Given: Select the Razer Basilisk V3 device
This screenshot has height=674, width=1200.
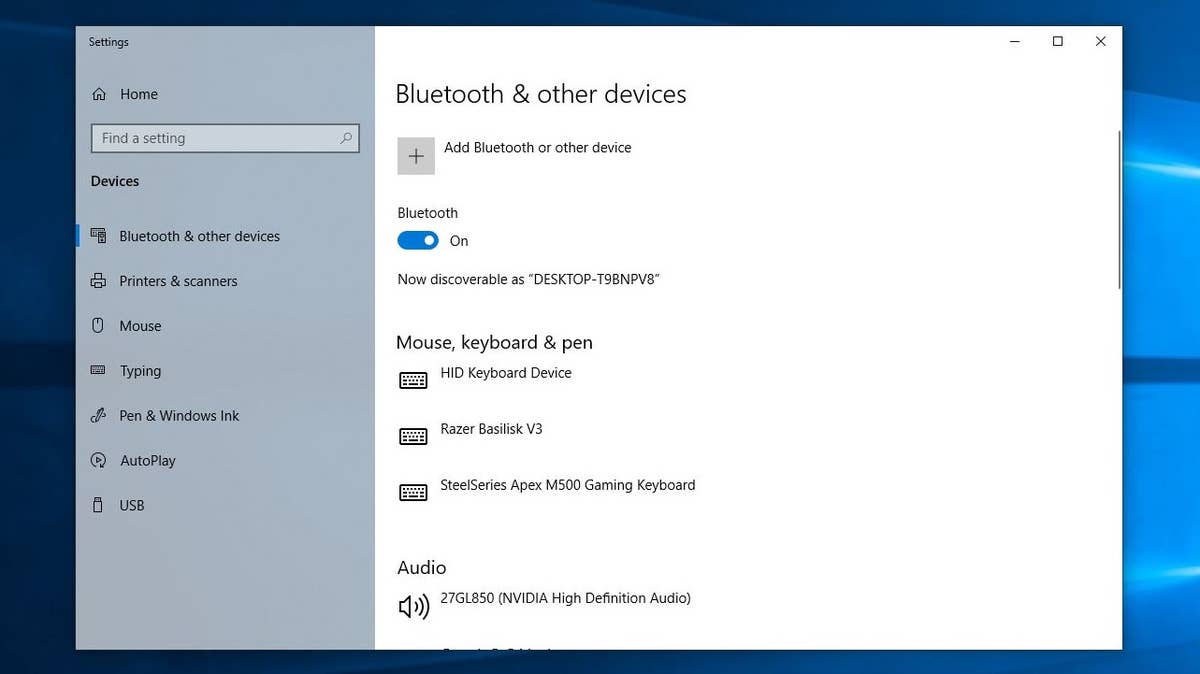Looking at the screenshot, I should click(x=491, y=429).
